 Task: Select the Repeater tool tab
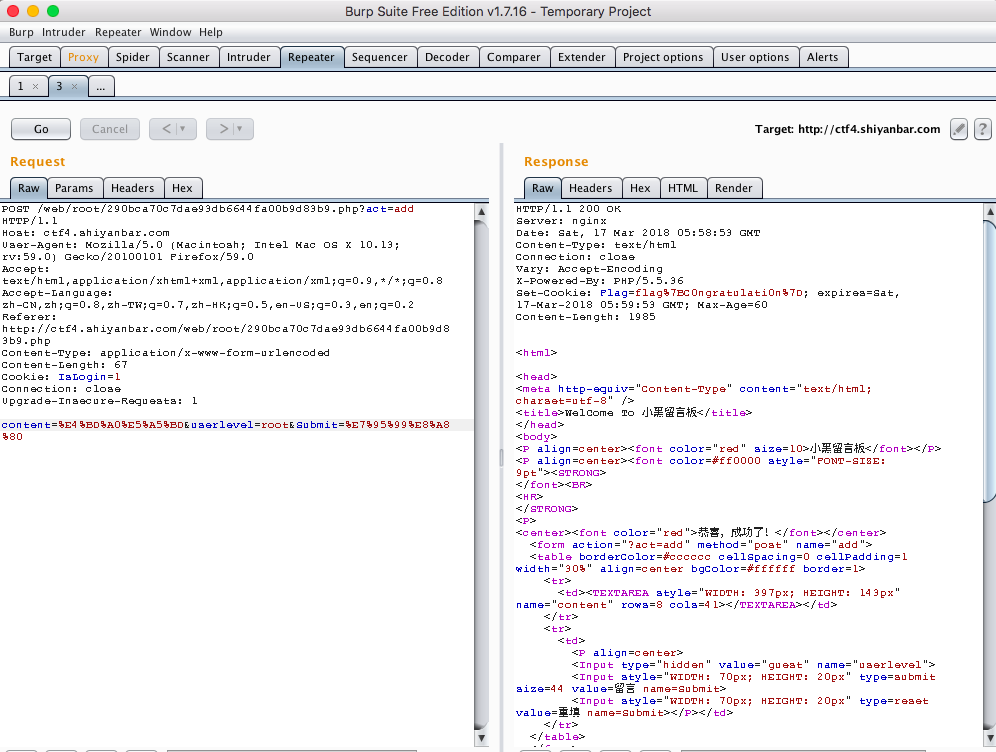point(311,57)
